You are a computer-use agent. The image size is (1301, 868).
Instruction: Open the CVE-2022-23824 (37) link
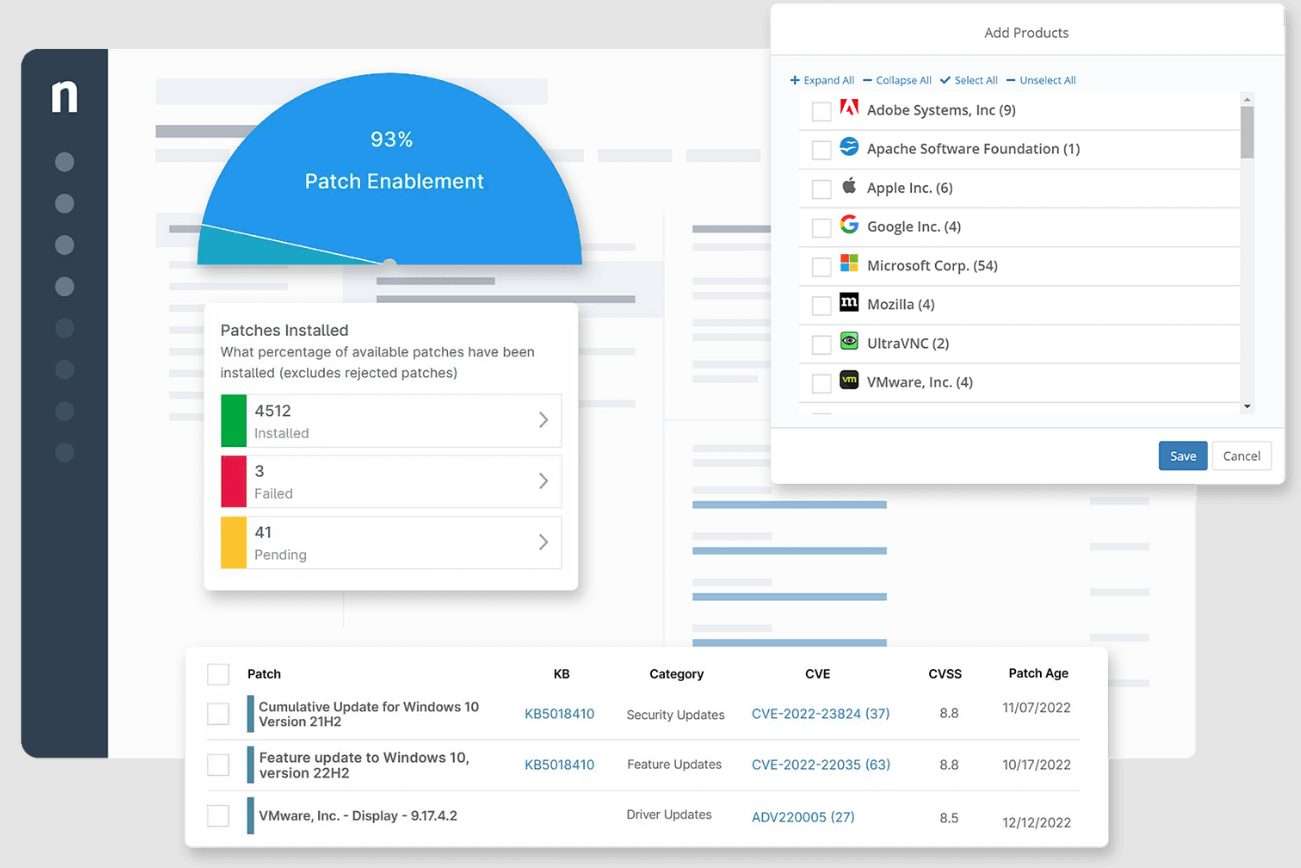point(821,714)
